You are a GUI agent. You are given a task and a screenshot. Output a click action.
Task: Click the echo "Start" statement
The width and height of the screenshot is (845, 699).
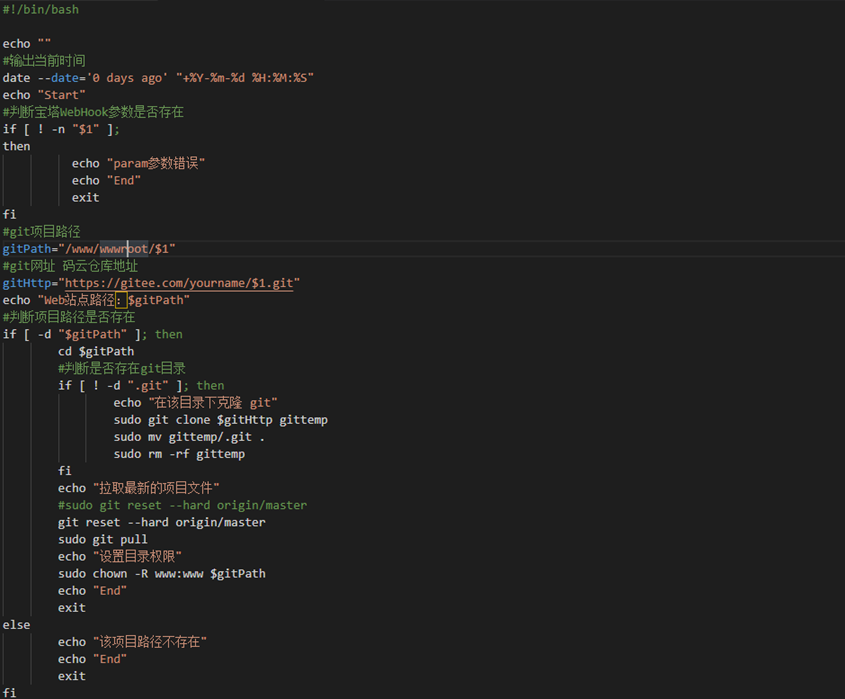tap(44, 95)
